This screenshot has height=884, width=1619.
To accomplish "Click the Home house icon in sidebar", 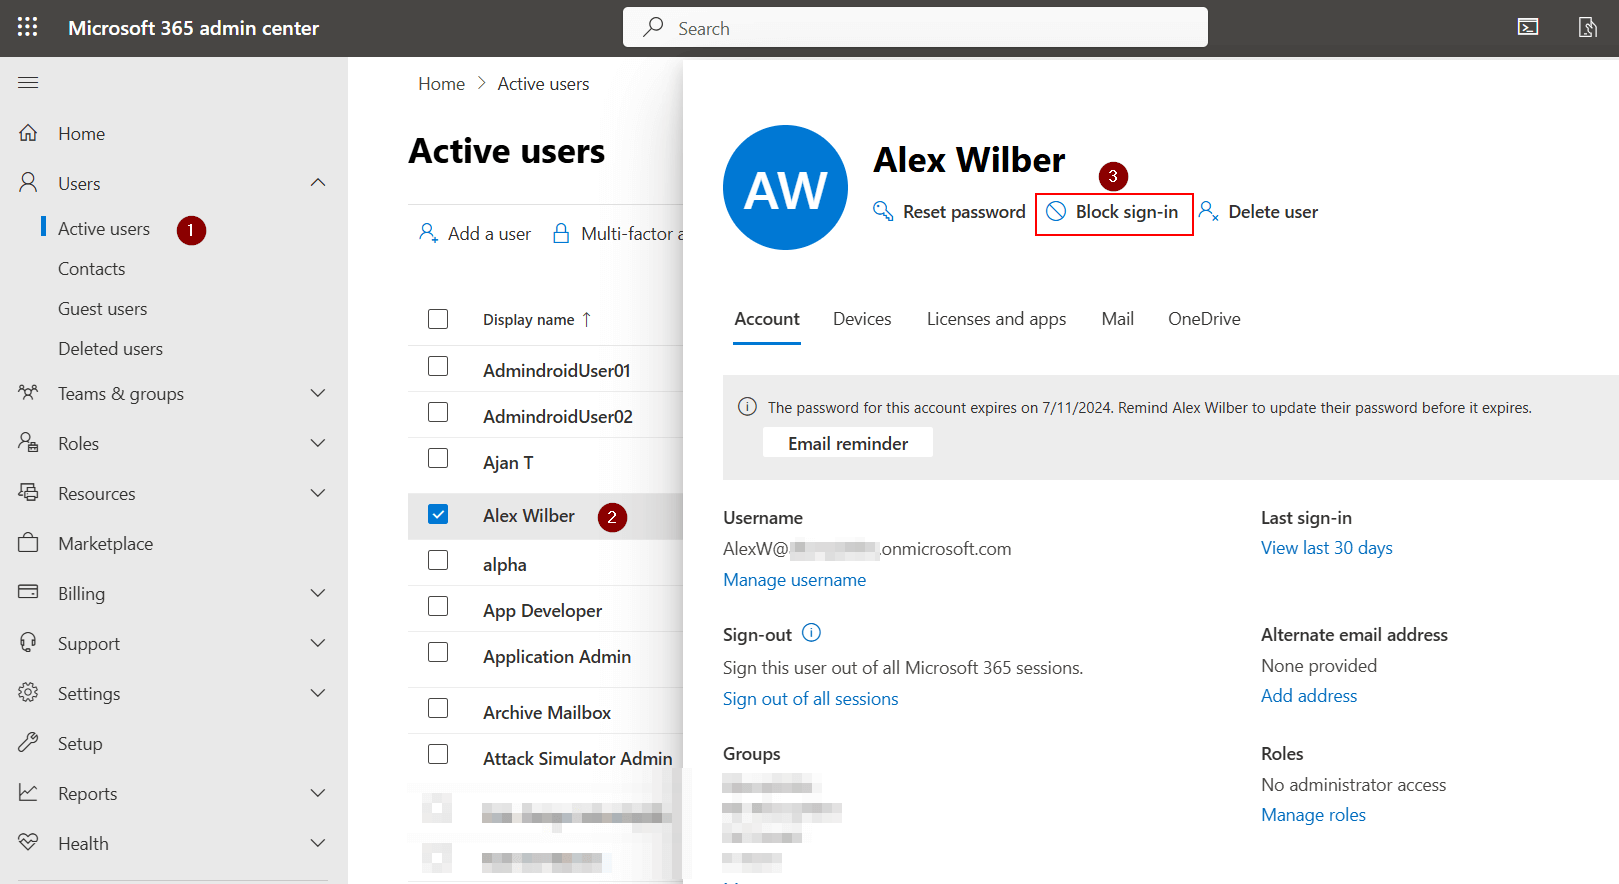I will pos(28,133).
